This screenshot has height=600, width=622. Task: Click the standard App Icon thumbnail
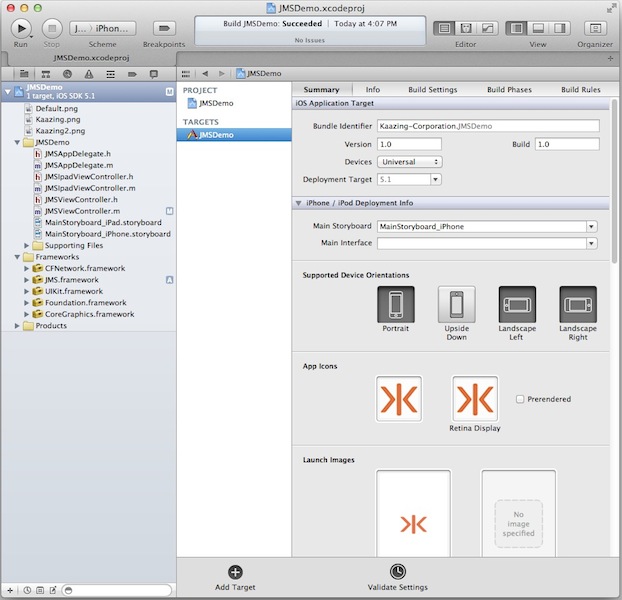(x=399, y=399)
